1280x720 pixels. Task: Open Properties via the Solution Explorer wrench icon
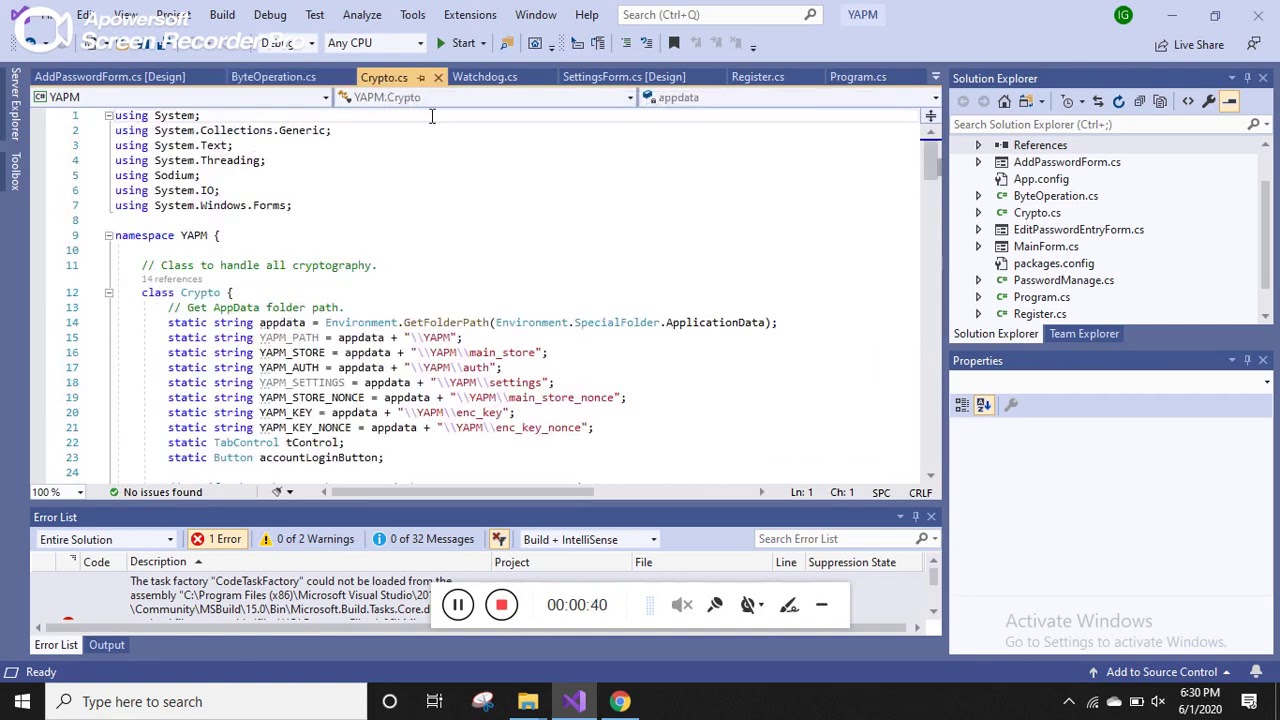[1209, 101]
